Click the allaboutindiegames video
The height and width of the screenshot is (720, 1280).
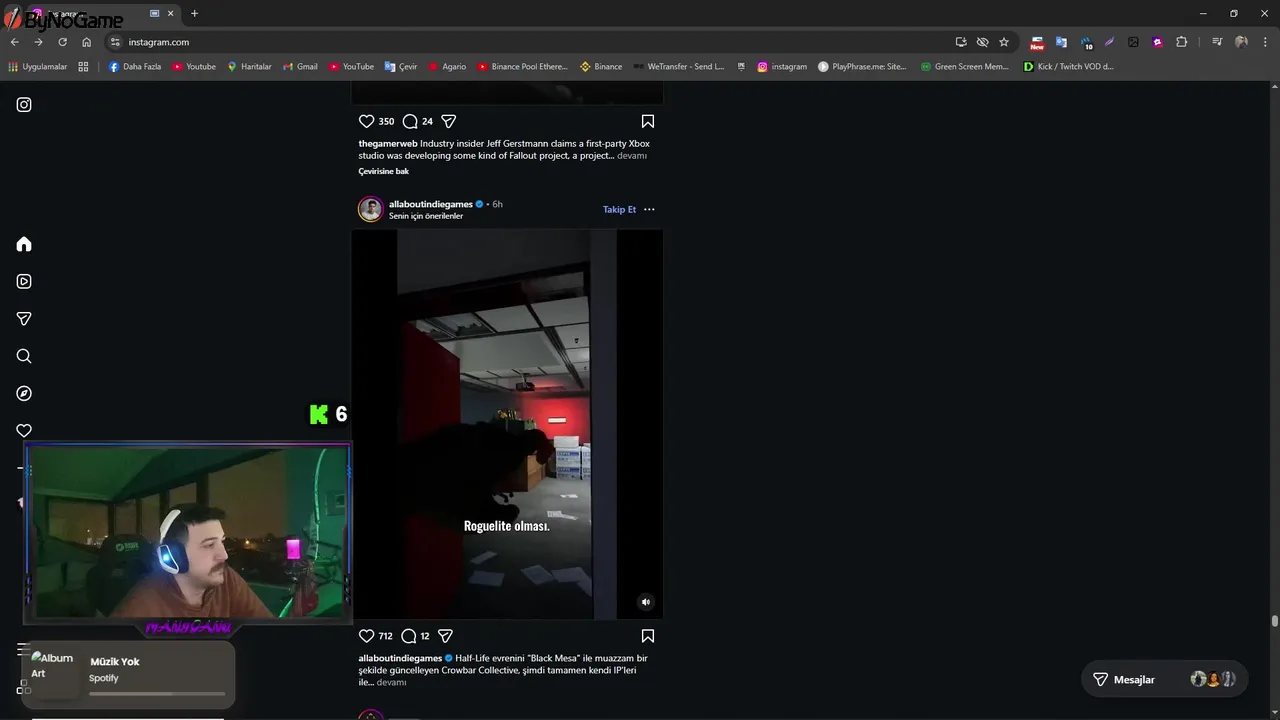[x=507, y=424]
